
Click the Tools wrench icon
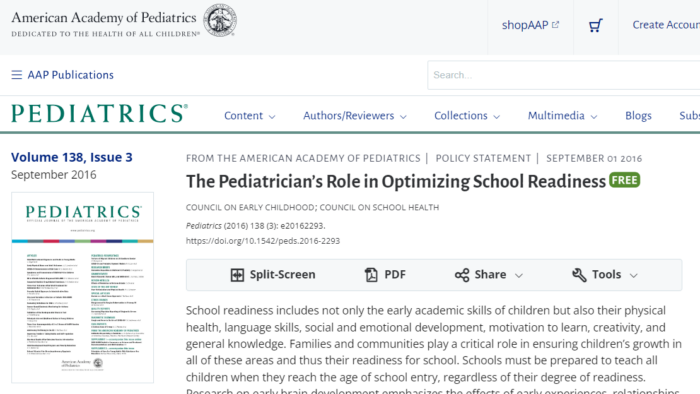click(579, 275)
